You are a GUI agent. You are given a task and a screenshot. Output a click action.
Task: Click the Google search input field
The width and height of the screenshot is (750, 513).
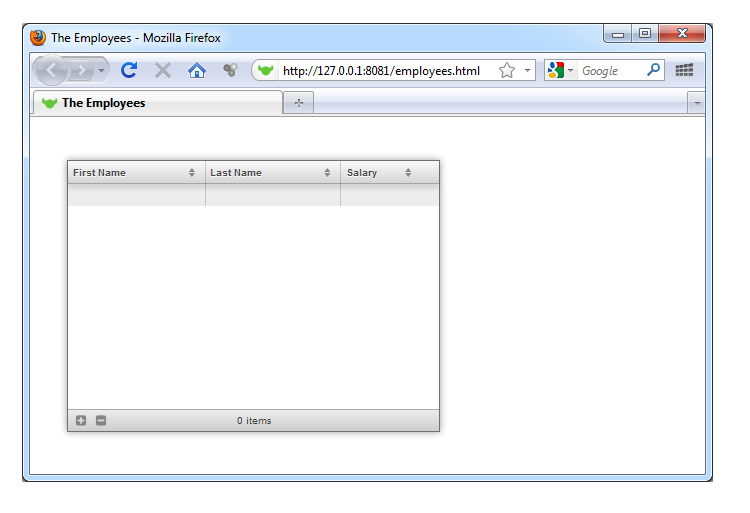610,71
